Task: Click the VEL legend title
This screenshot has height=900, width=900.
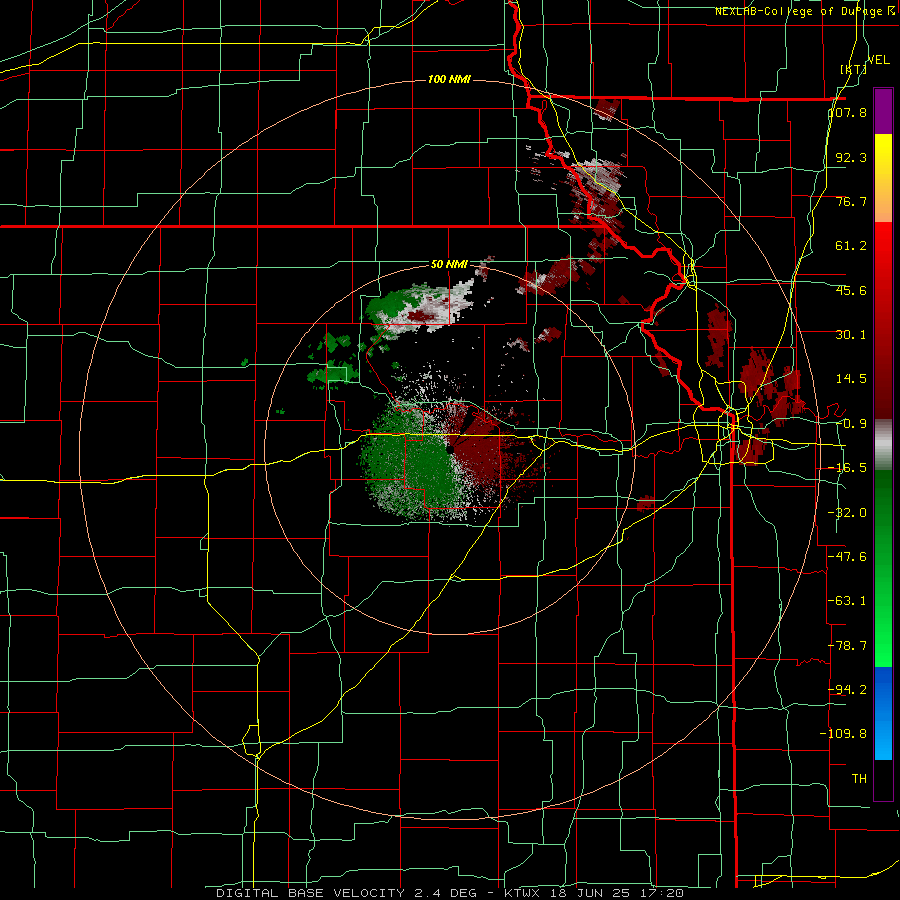Action: (879, 60)
